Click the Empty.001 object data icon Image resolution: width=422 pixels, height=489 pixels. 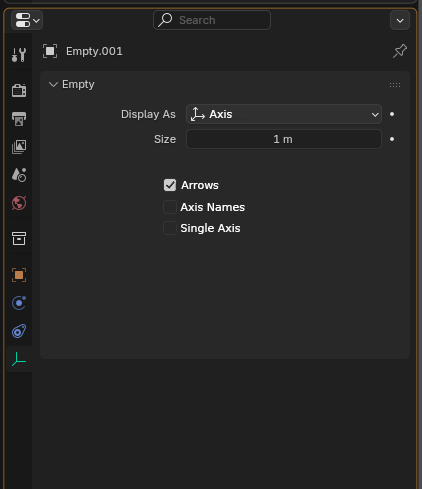coord(50,51)
